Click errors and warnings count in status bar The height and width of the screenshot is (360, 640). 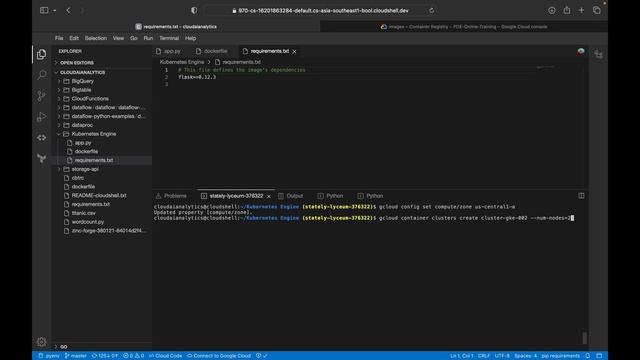[133, 356]
